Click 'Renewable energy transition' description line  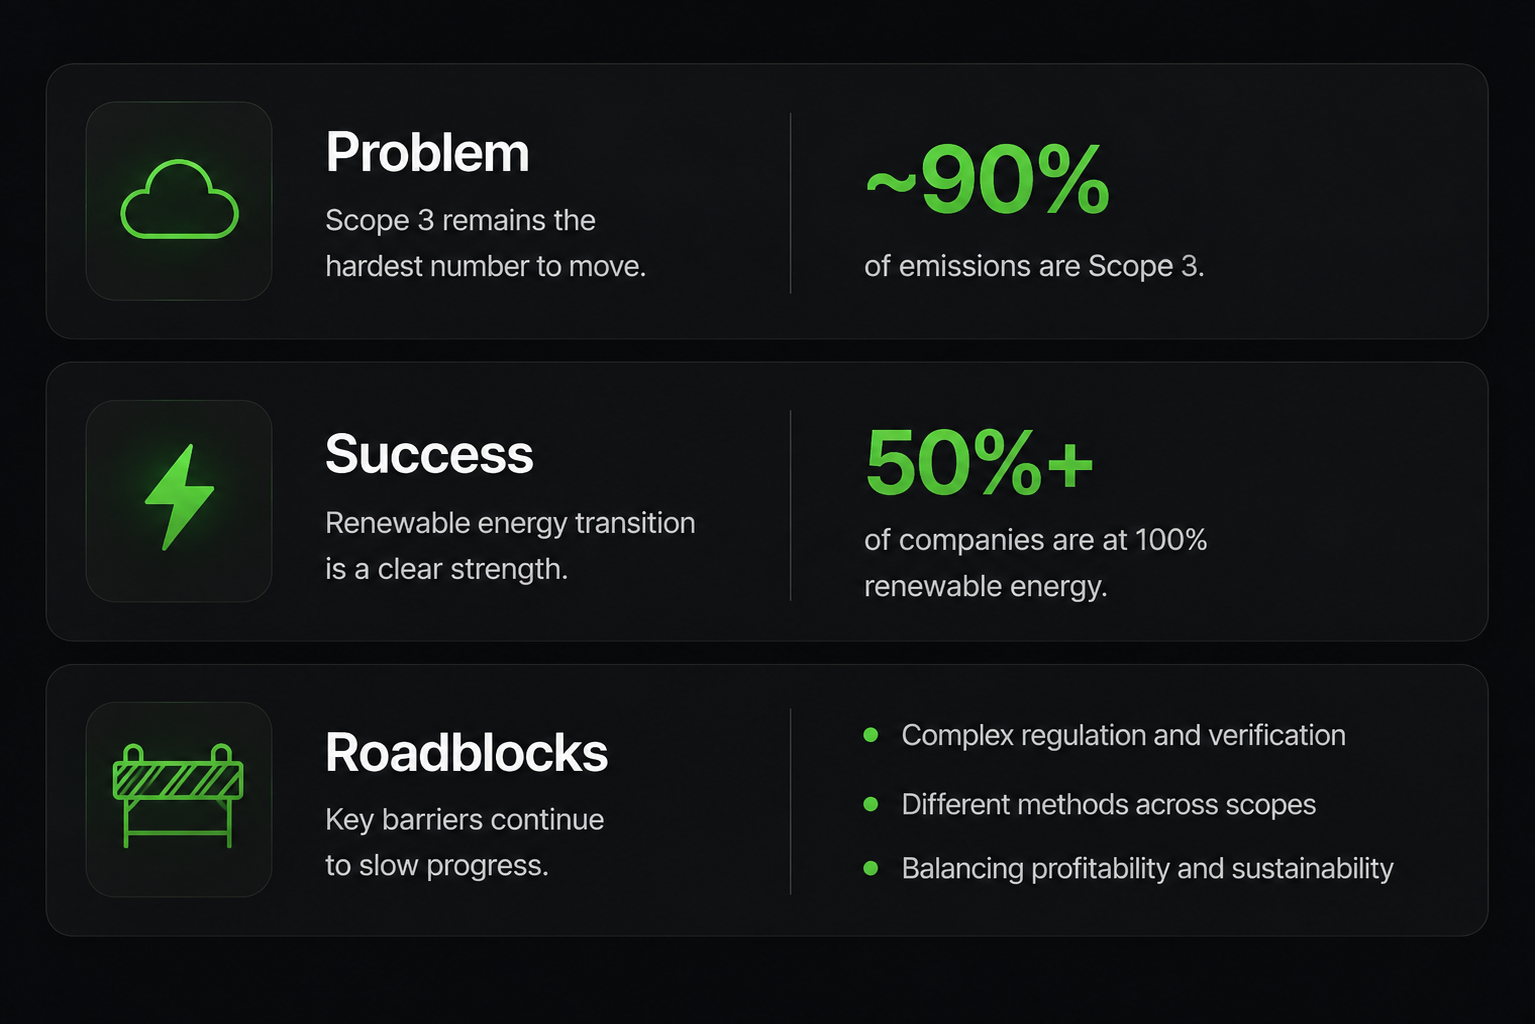[510, 523]
